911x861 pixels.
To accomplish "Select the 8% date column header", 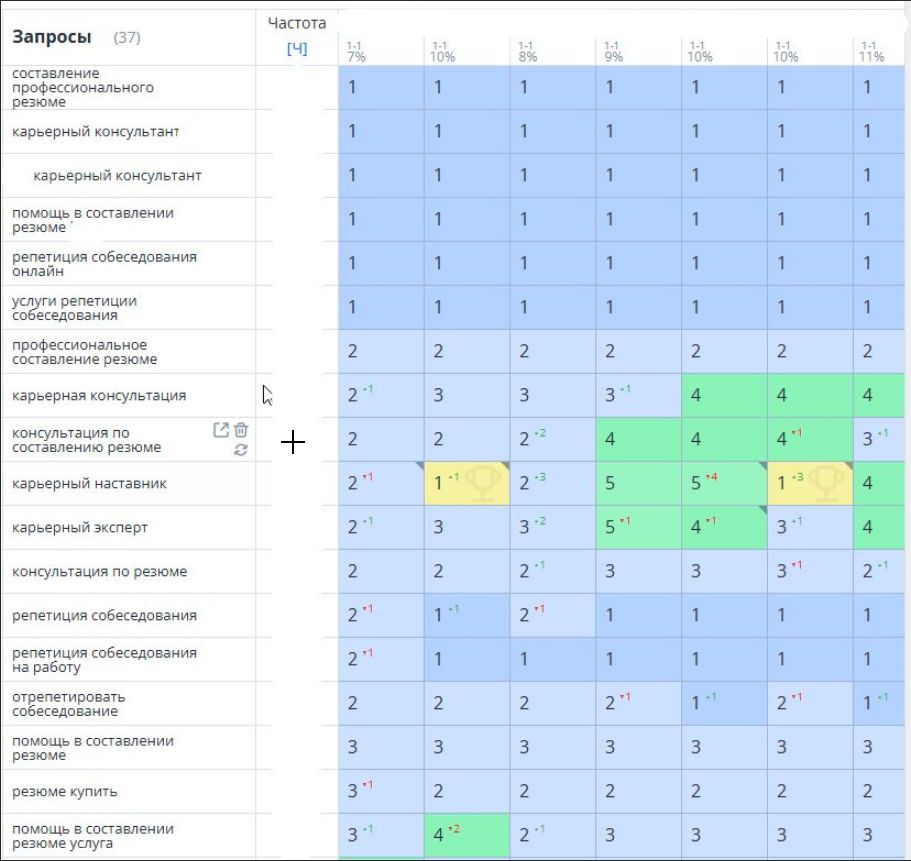I will [527, 51].
